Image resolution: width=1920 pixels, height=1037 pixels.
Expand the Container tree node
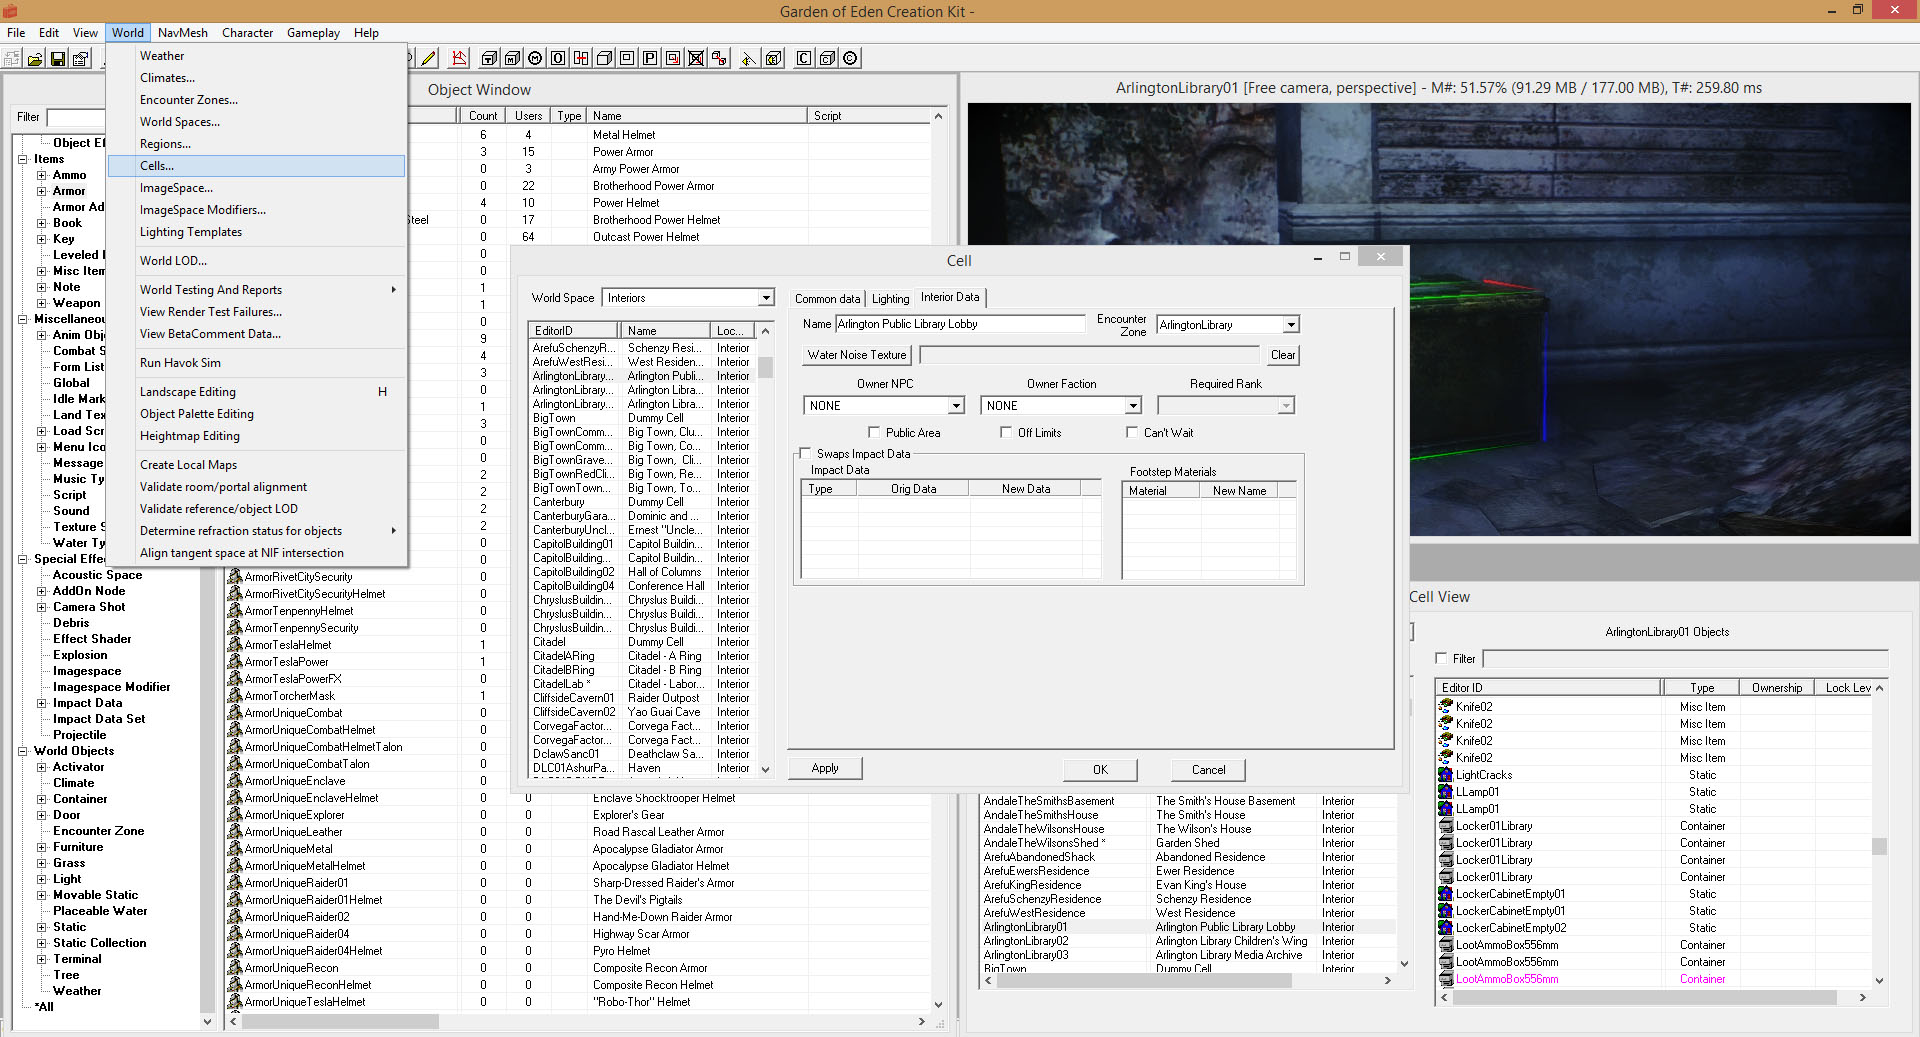[42, 799]
